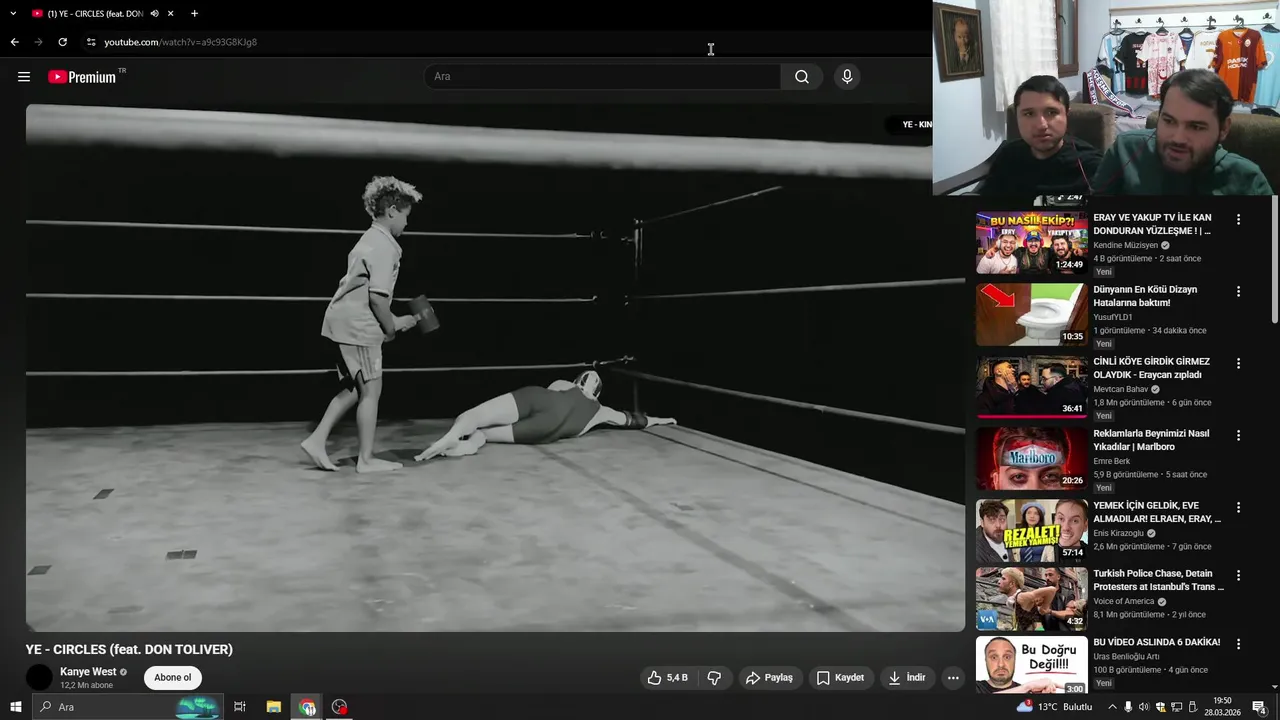Open more actions three-dot menu

tap(953, 678)
